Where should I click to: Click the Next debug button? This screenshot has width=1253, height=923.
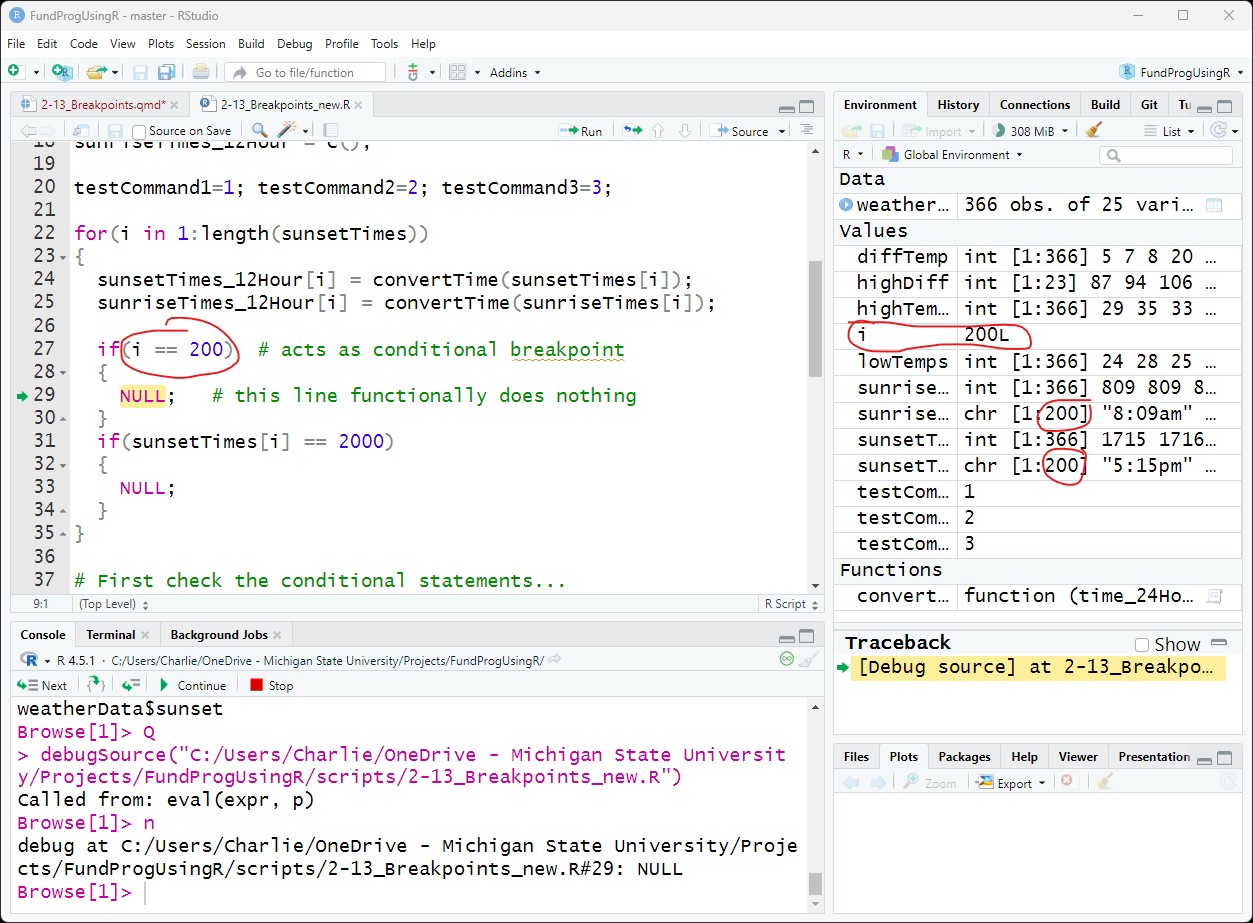pyautogui.click(x=42, y=685)
